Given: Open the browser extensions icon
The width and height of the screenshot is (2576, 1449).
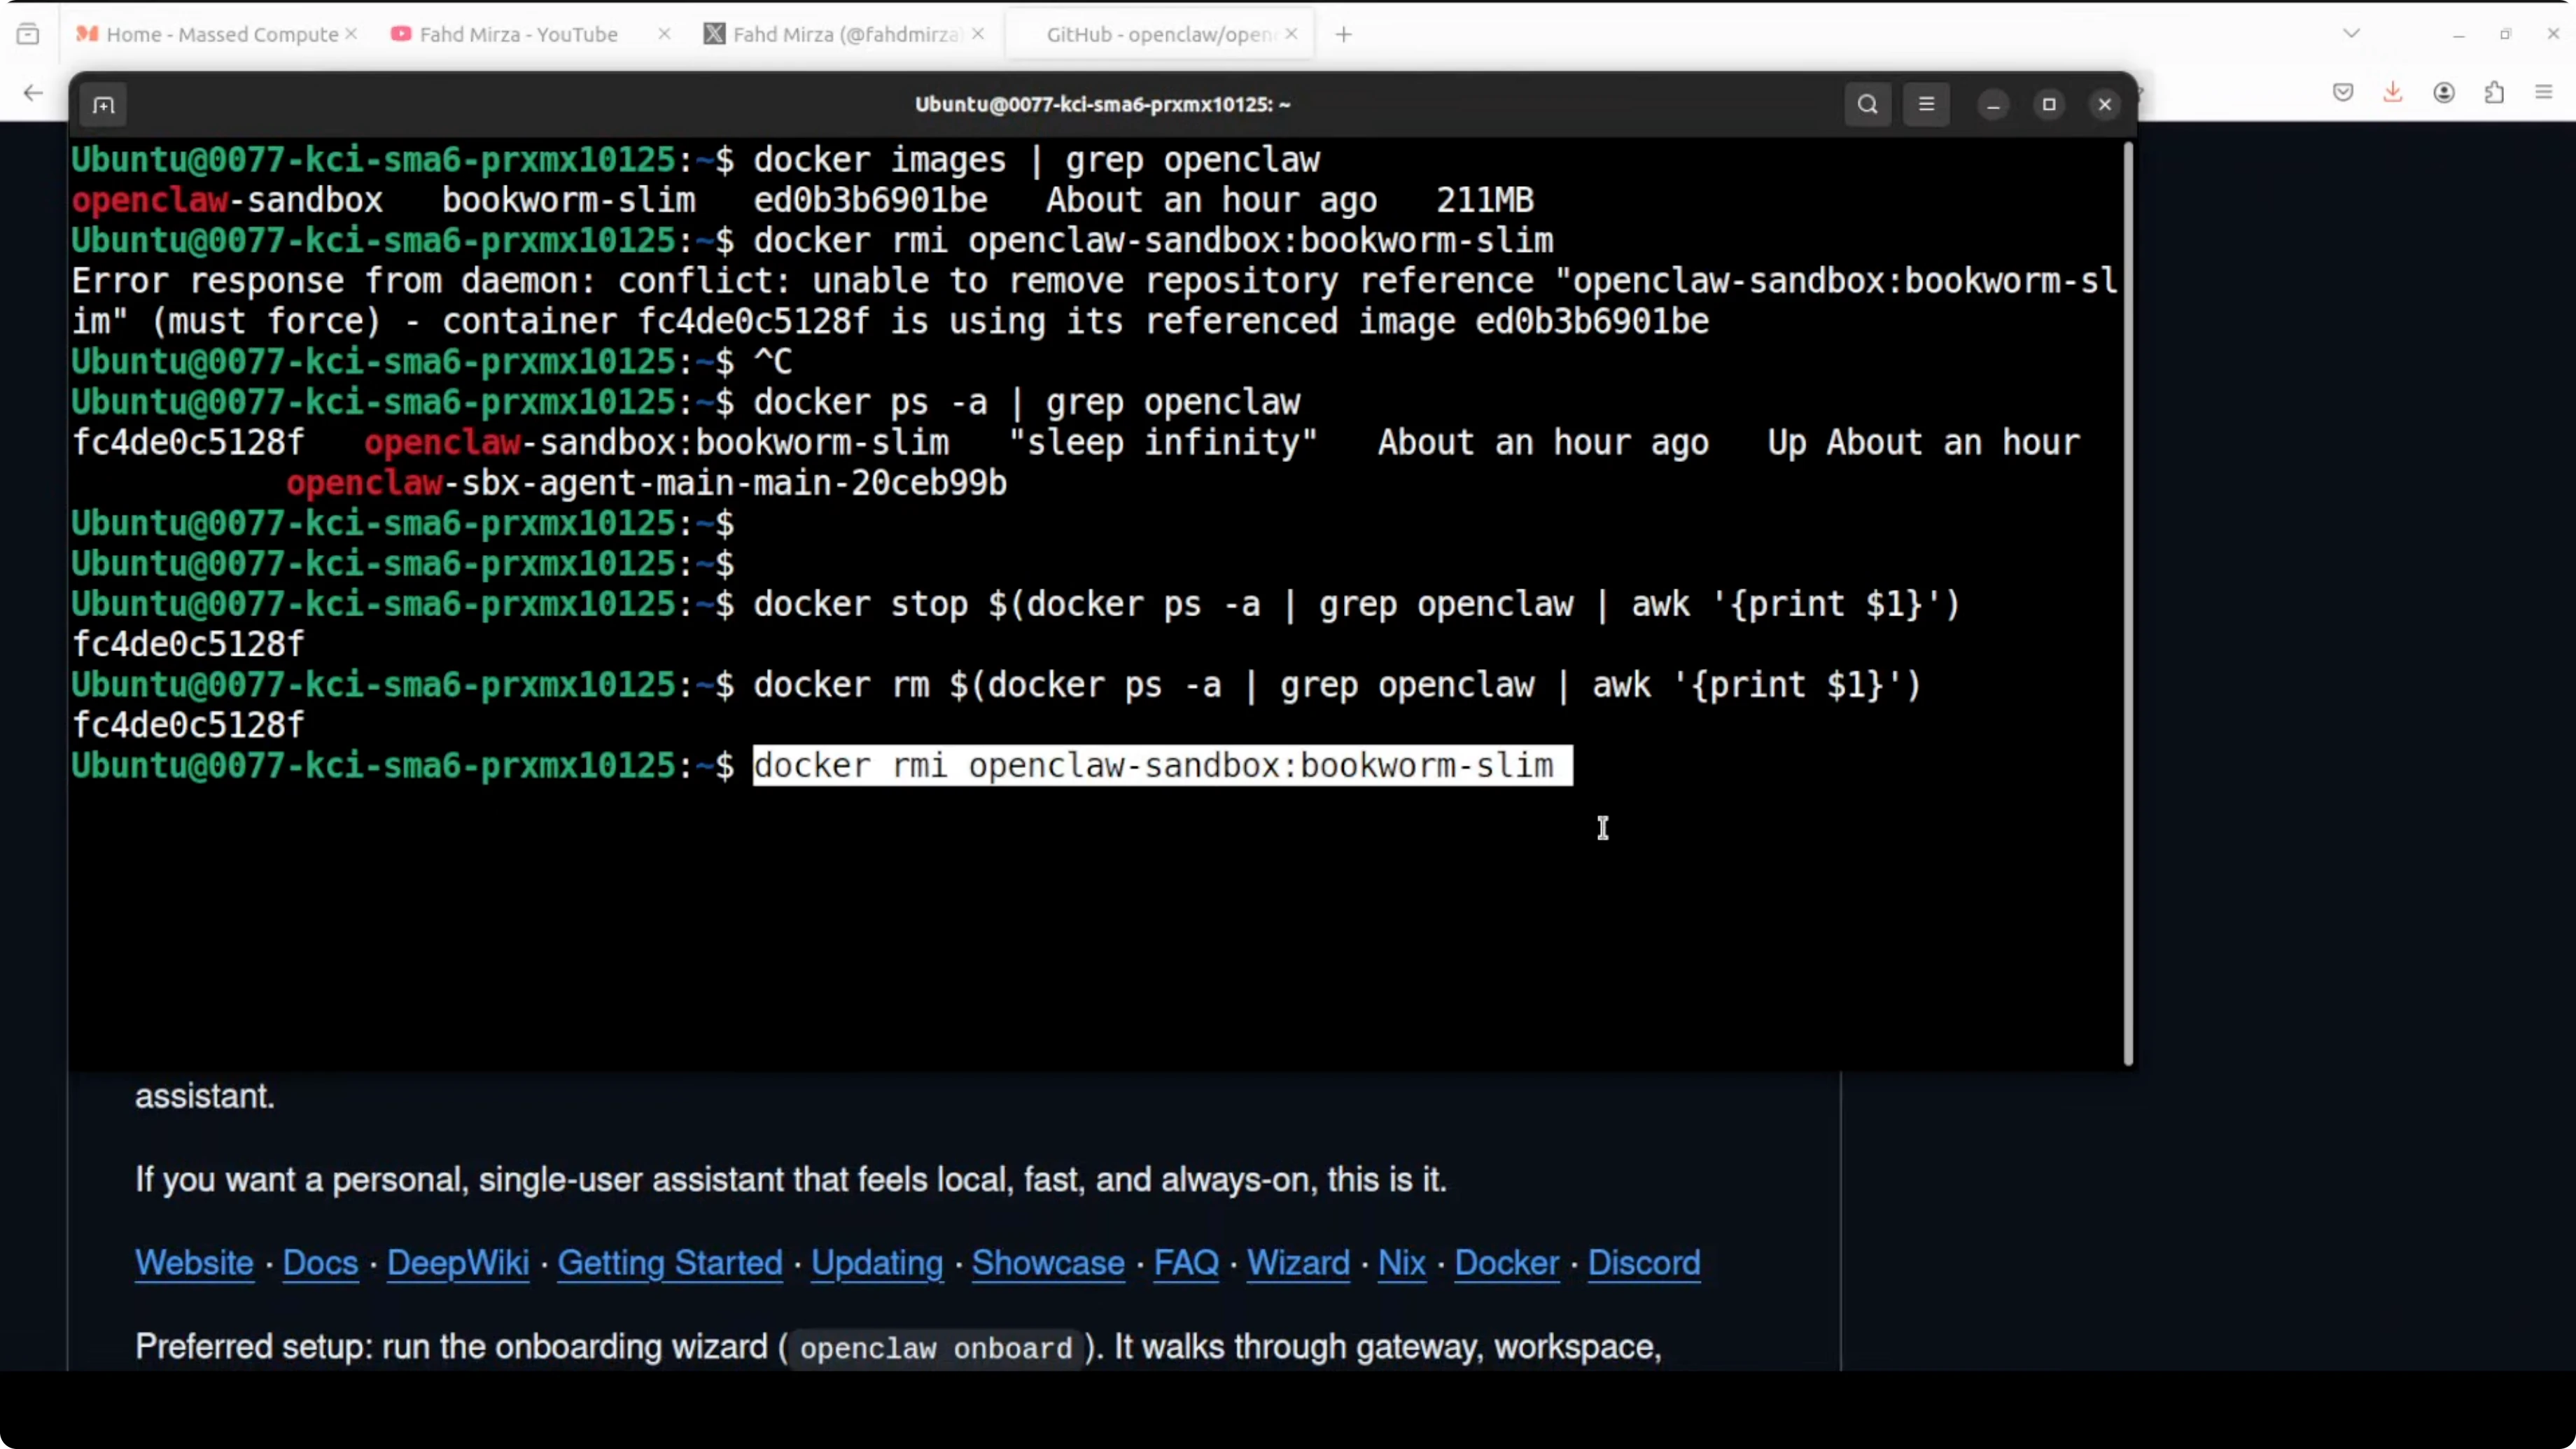Looking at the screenshot, I should pyautogui.click(x=2494, y=93).
